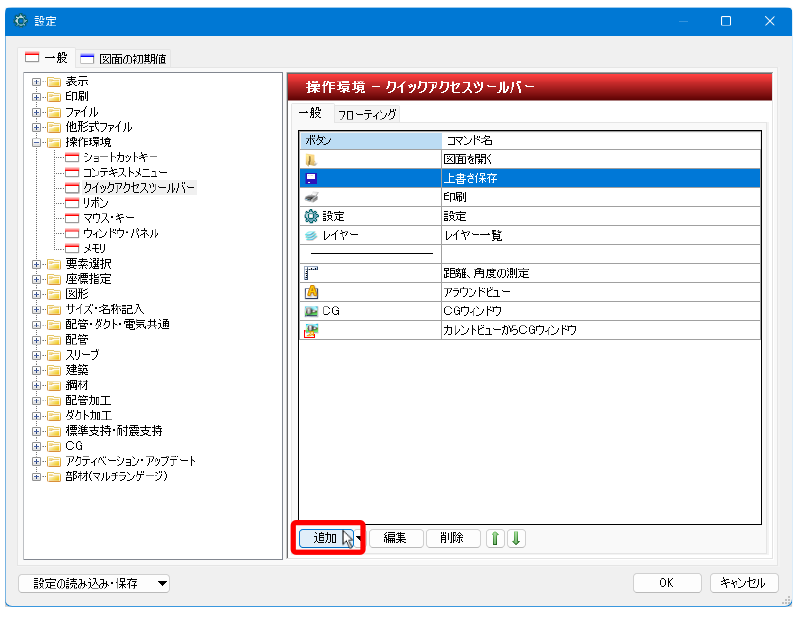811x620 pixels.
Task: Click the folder icon next to 表示
Action: tap(54, 82)
